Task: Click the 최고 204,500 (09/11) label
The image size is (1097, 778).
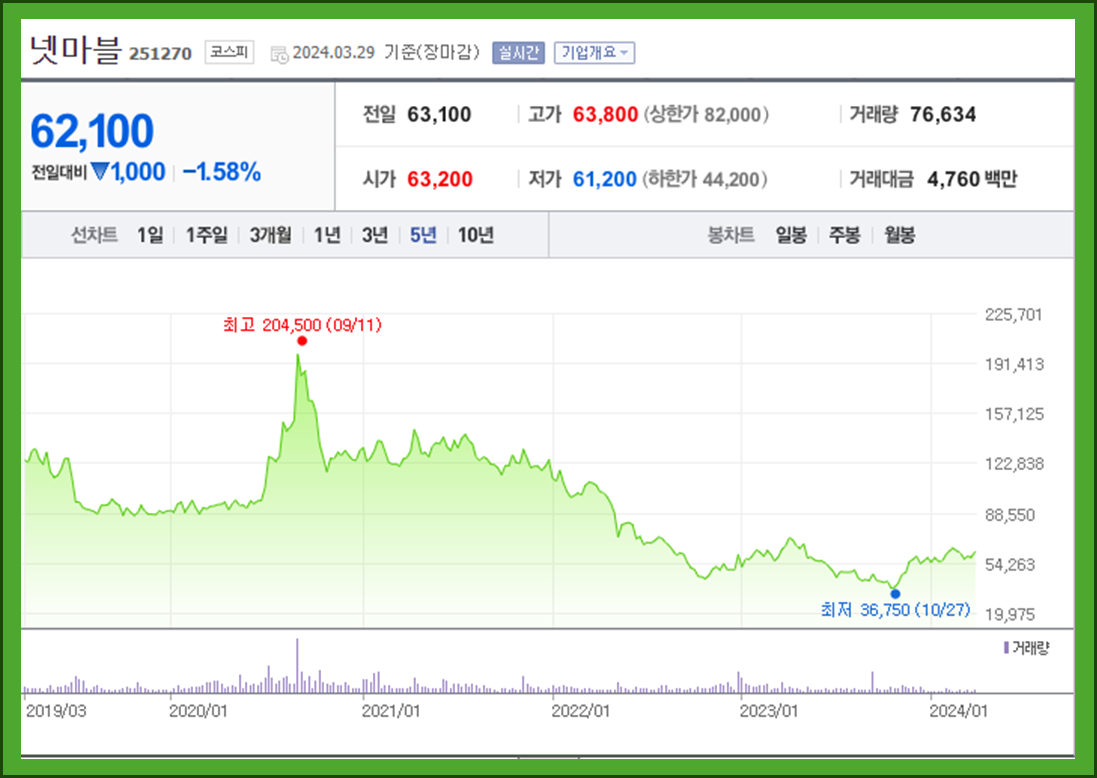Action: point(302,325)
